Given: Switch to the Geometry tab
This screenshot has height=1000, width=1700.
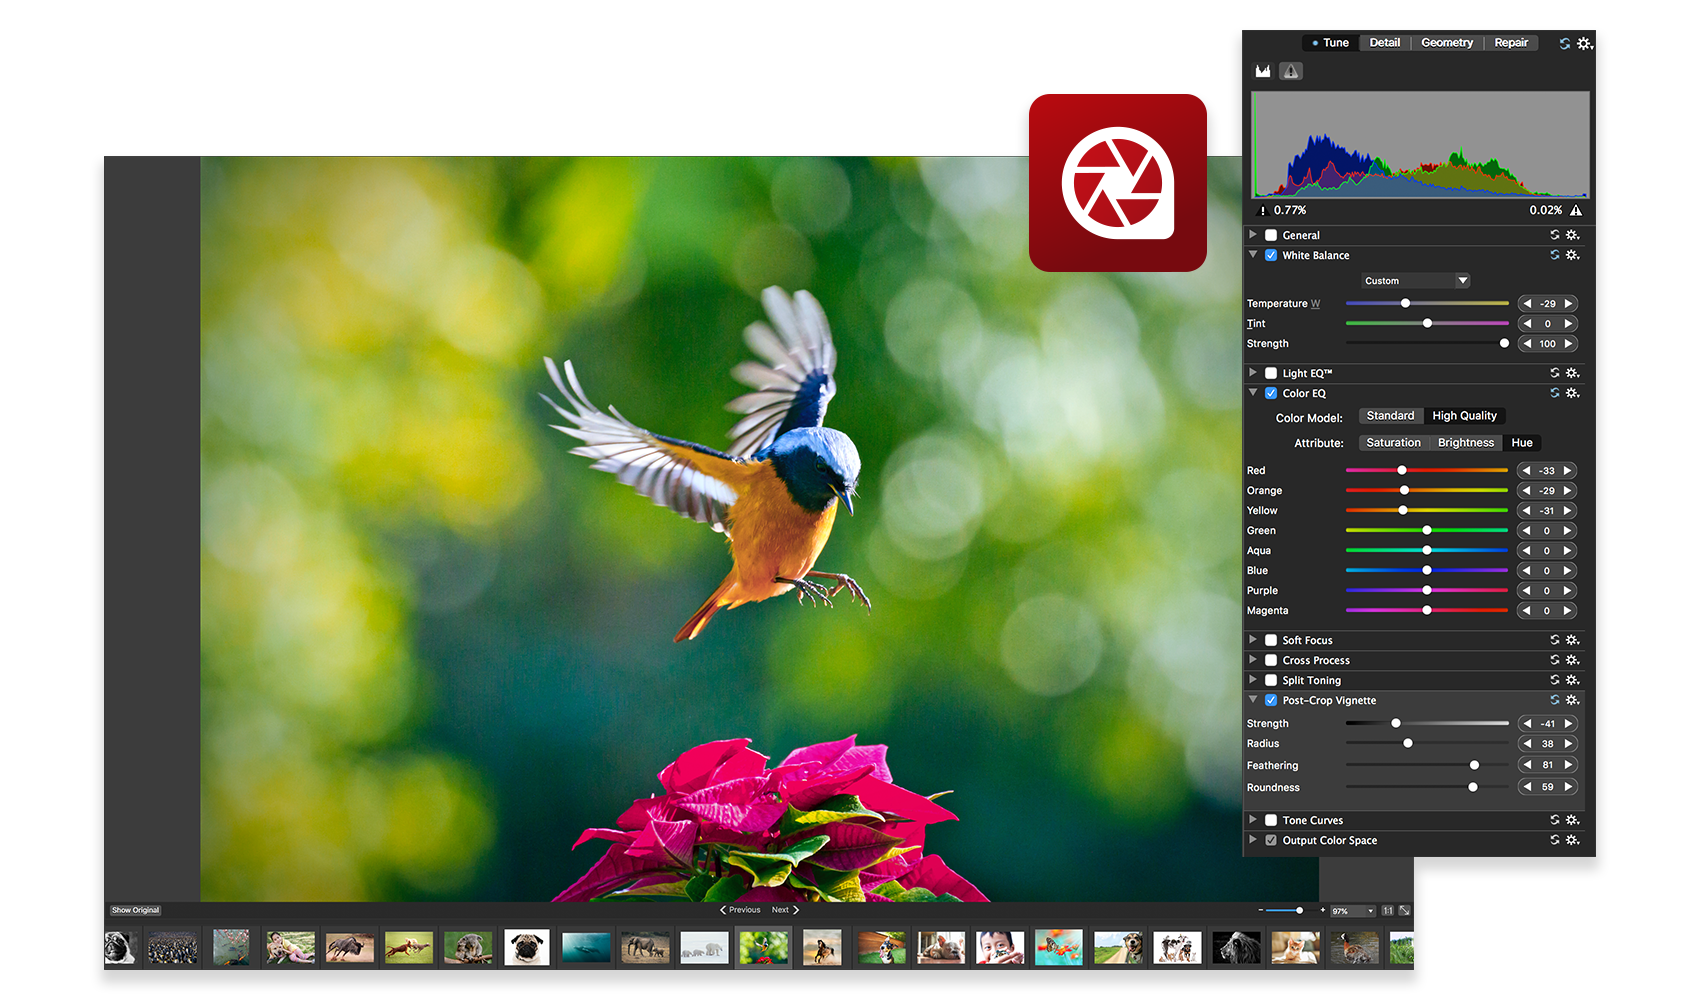Looking at the screenshot, I should pos(1447,43).
